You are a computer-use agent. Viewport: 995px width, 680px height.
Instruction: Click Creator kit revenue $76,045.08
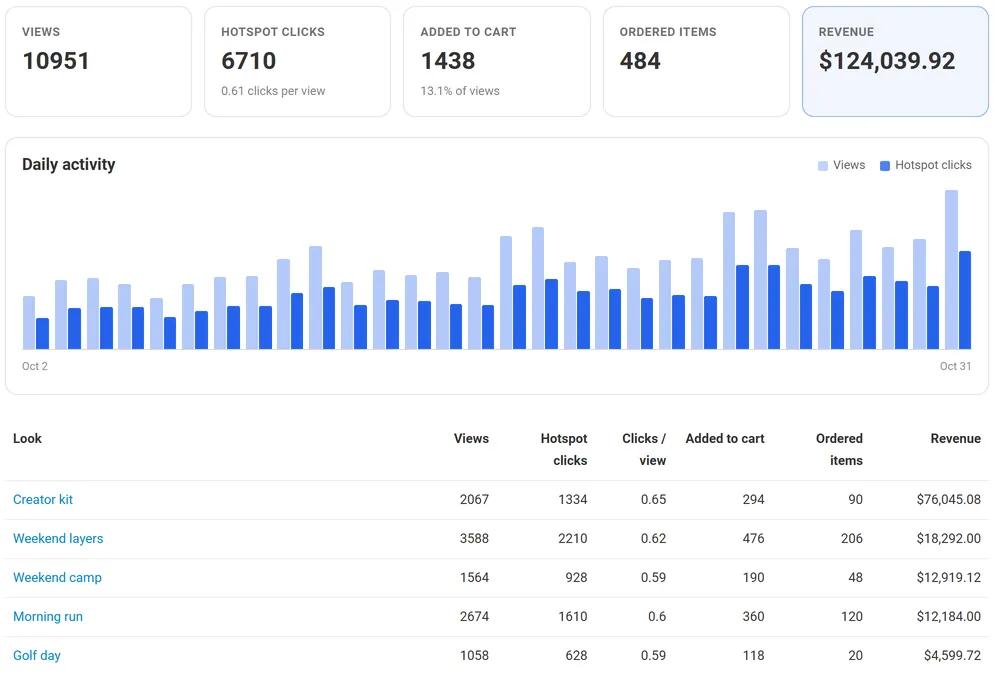tap(949, 499)
